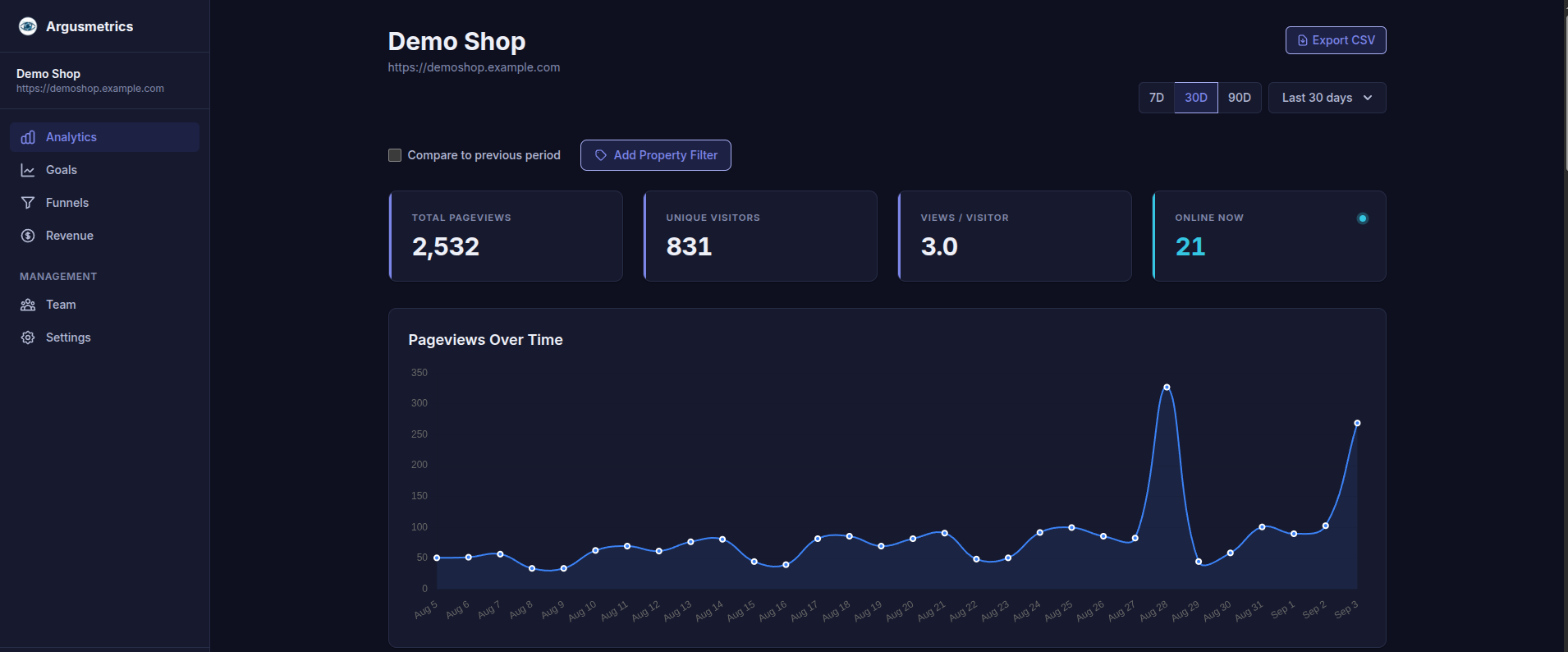1568x652 pixels.
Task: Click the Pageviews Over Time title
Action: (485, 340)
